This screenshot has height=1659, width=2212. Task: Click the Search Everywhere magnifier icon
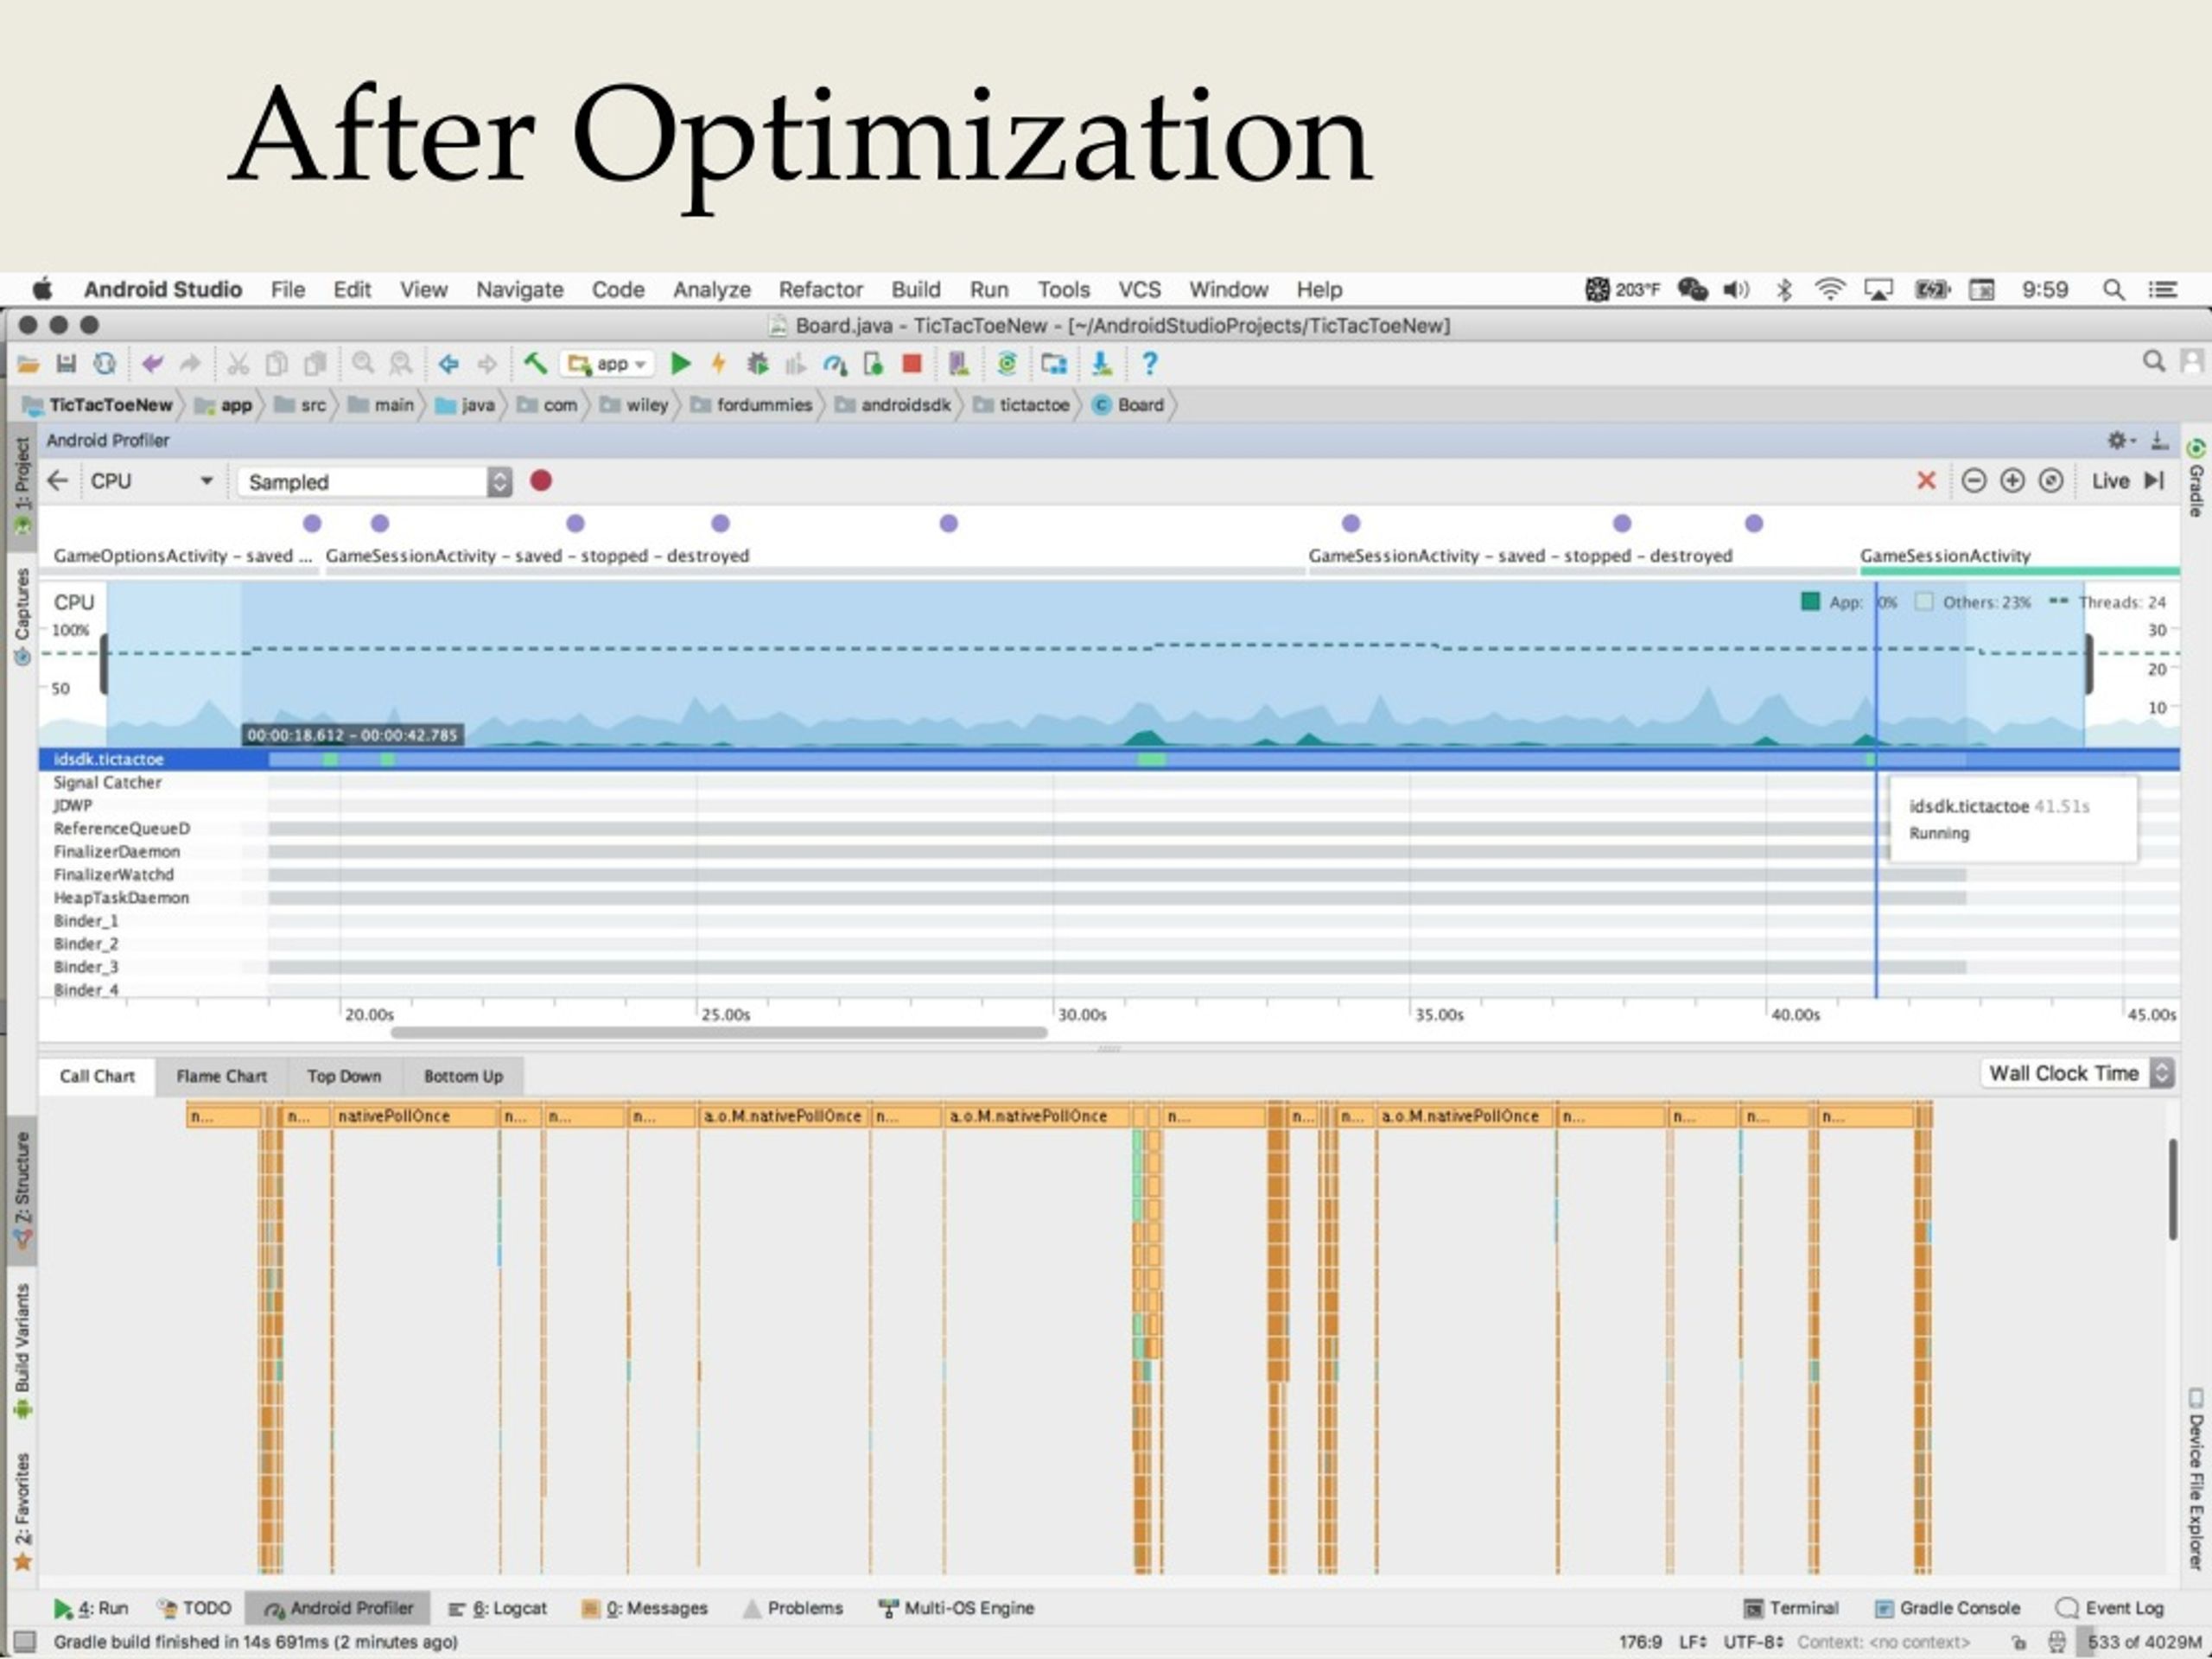2153,361
